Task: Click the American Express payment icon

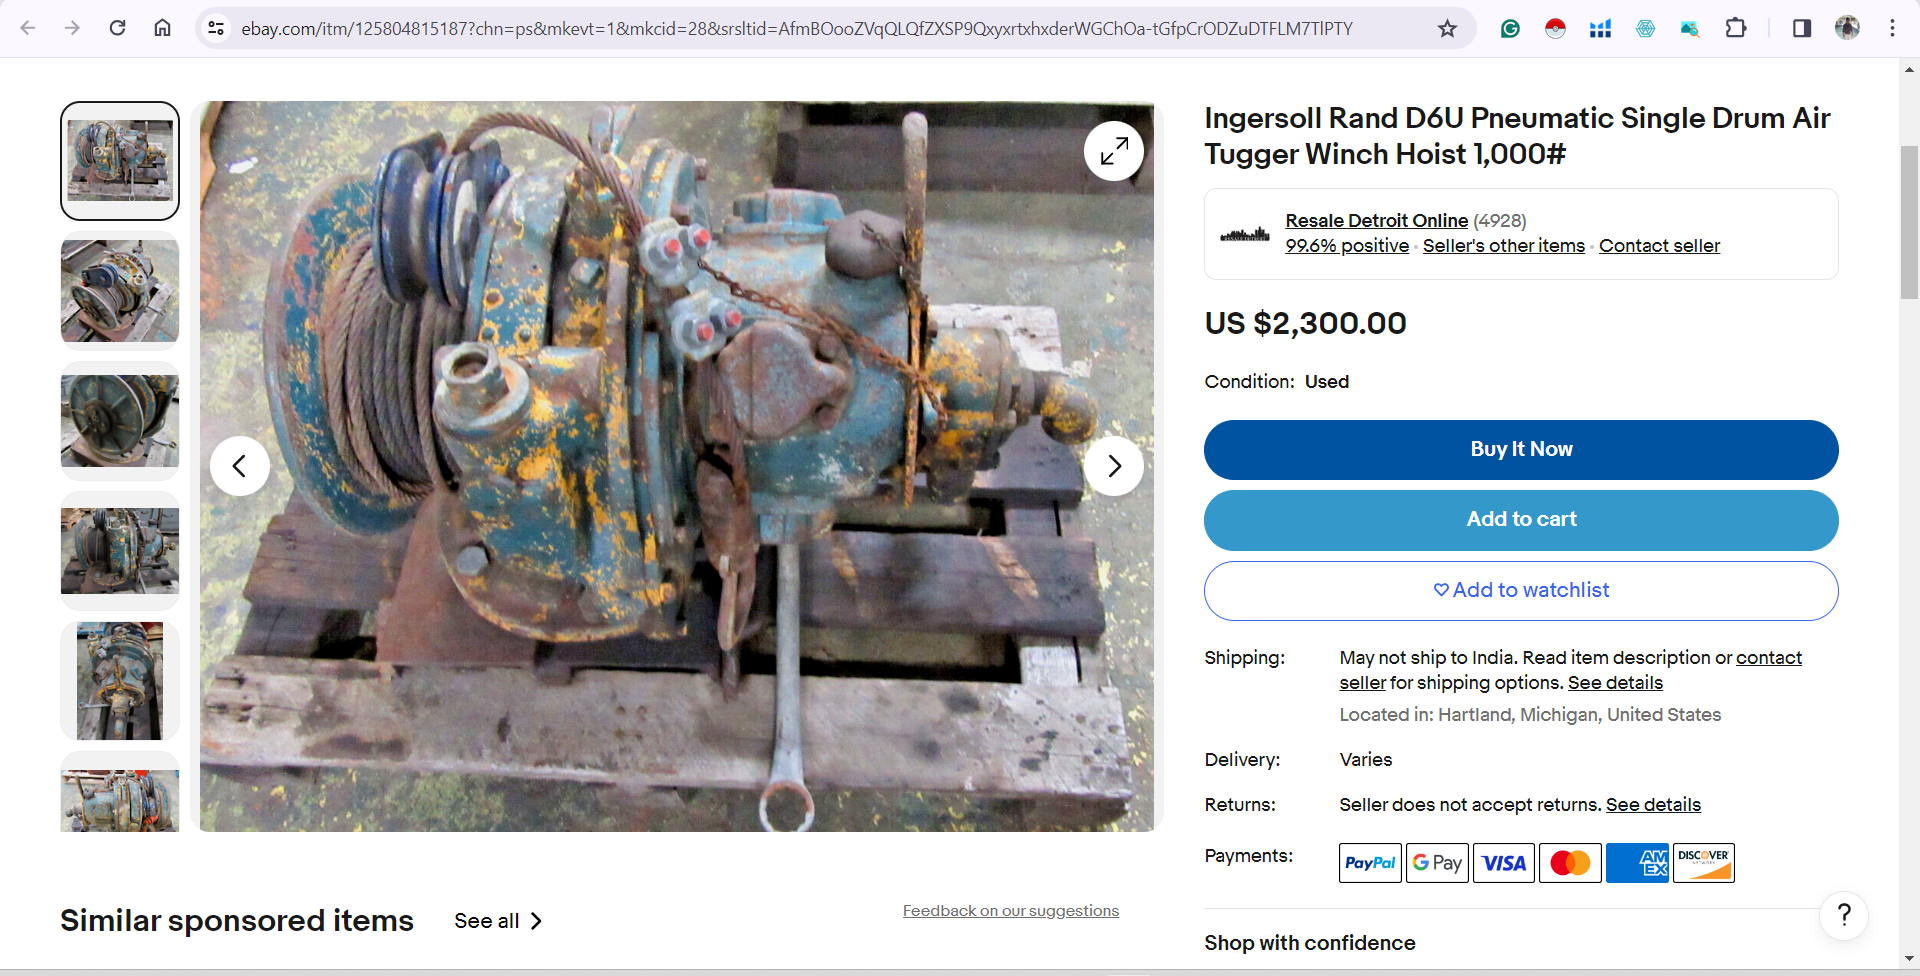Action: (1637, 863)
